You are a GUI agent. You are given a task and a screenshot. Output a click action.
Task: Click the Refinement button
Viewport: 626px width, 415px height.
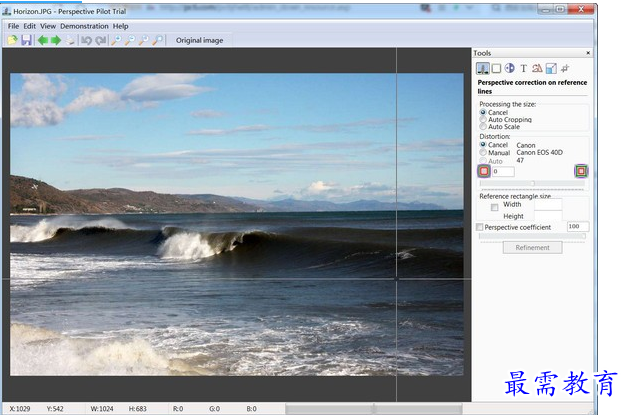click(x=532, y=247)
